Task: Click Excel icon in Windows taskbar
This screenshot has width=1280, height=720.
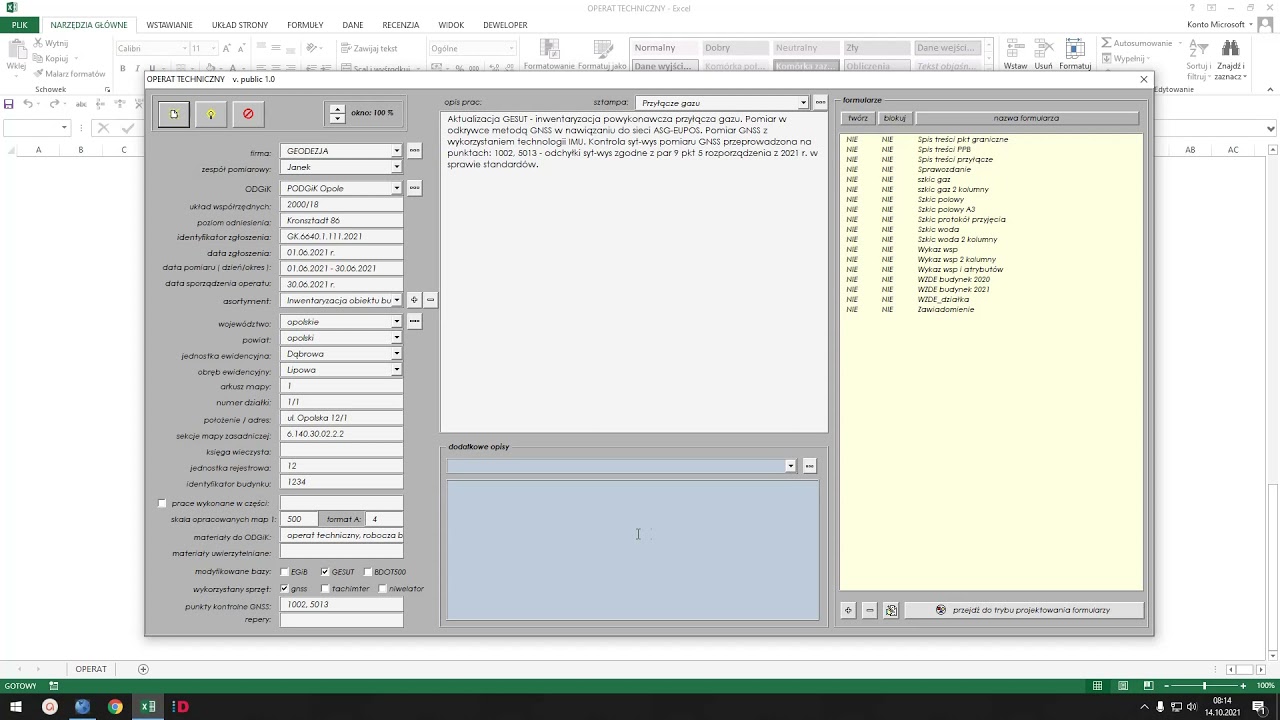Action: (x=148, y=707)
